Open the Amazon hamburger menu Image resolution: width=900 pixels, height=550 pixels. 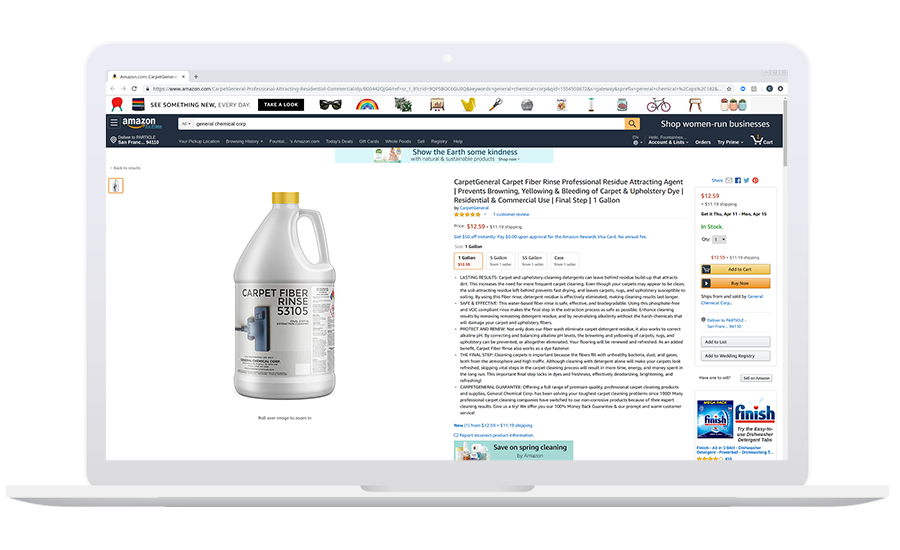tap(114, 122)
